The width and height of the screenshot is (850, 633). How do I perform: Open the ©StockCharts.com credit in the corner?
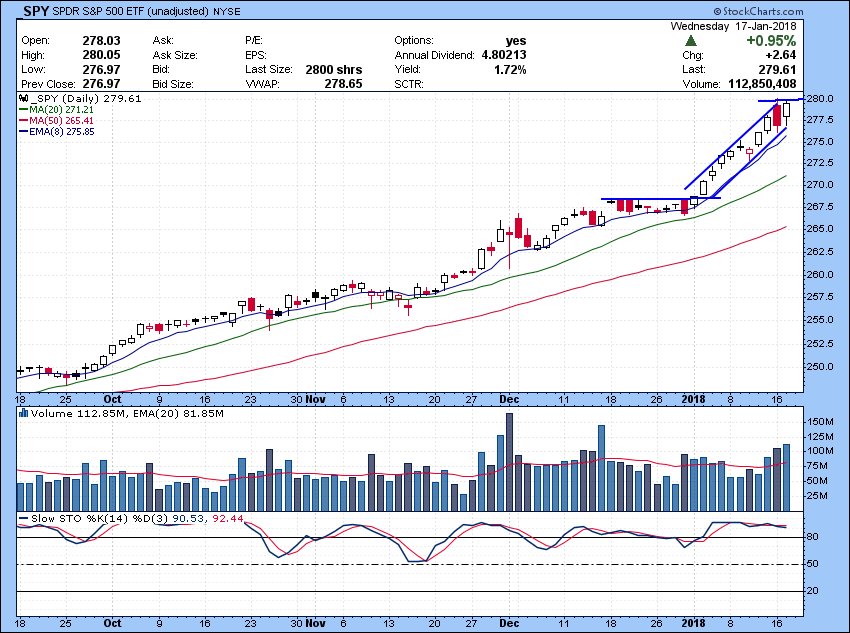(x=758, y=11)
